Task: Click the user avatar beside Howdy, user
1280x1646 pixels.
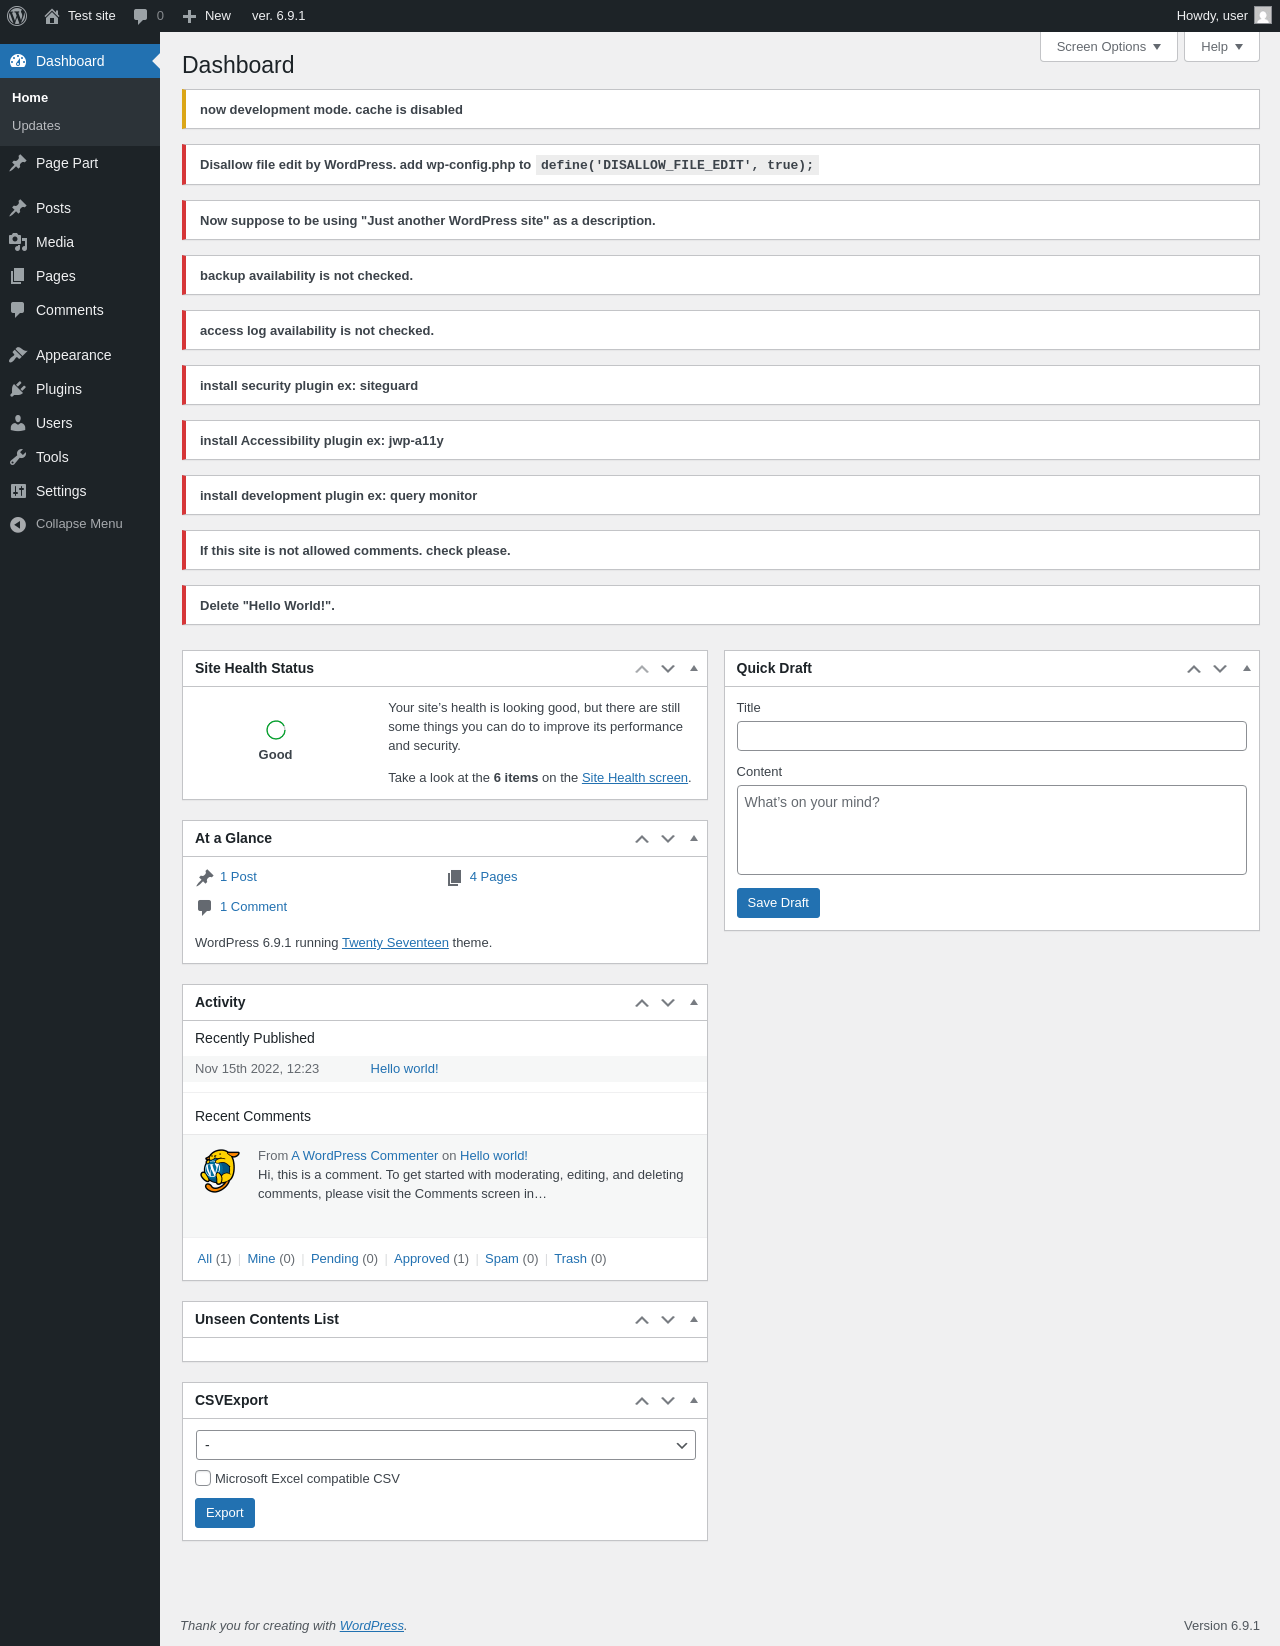Action: [x=1263, y=16]
